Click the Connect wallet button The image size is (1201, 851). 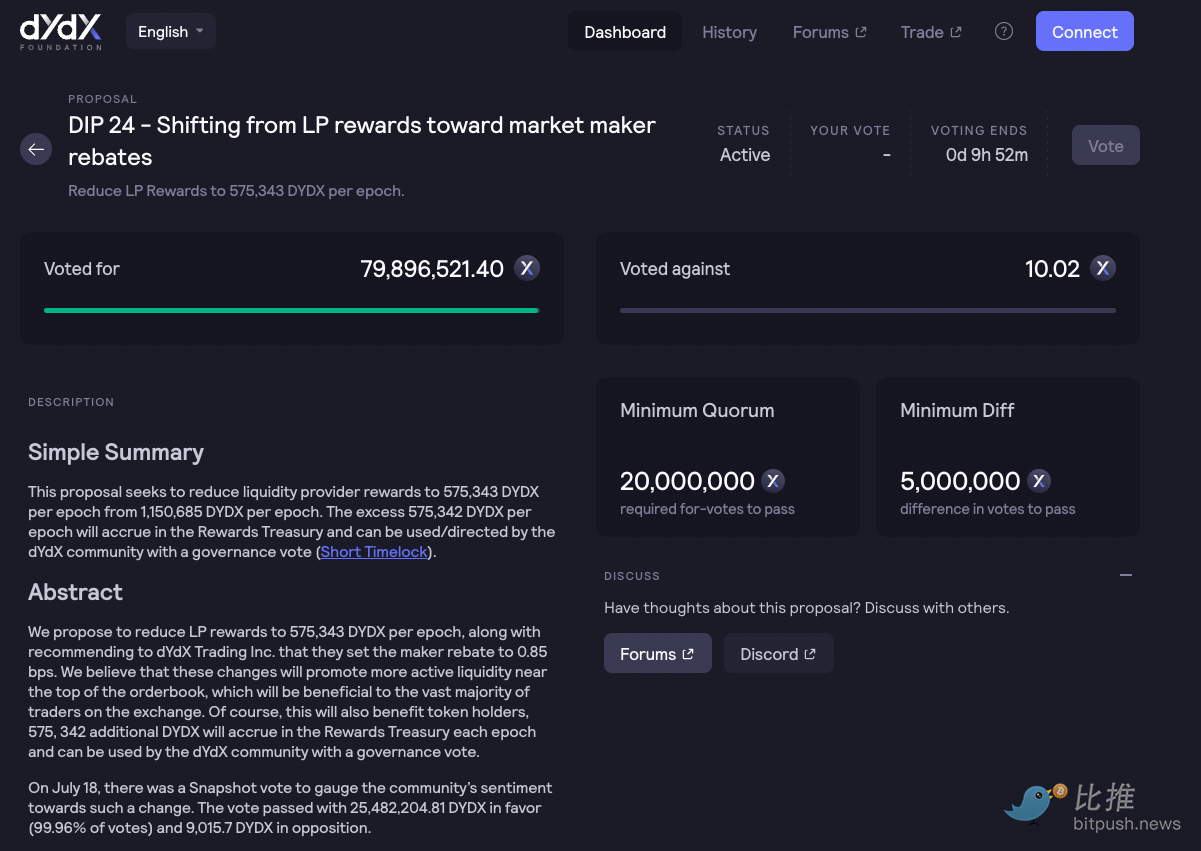click(x=1085, y=32)
